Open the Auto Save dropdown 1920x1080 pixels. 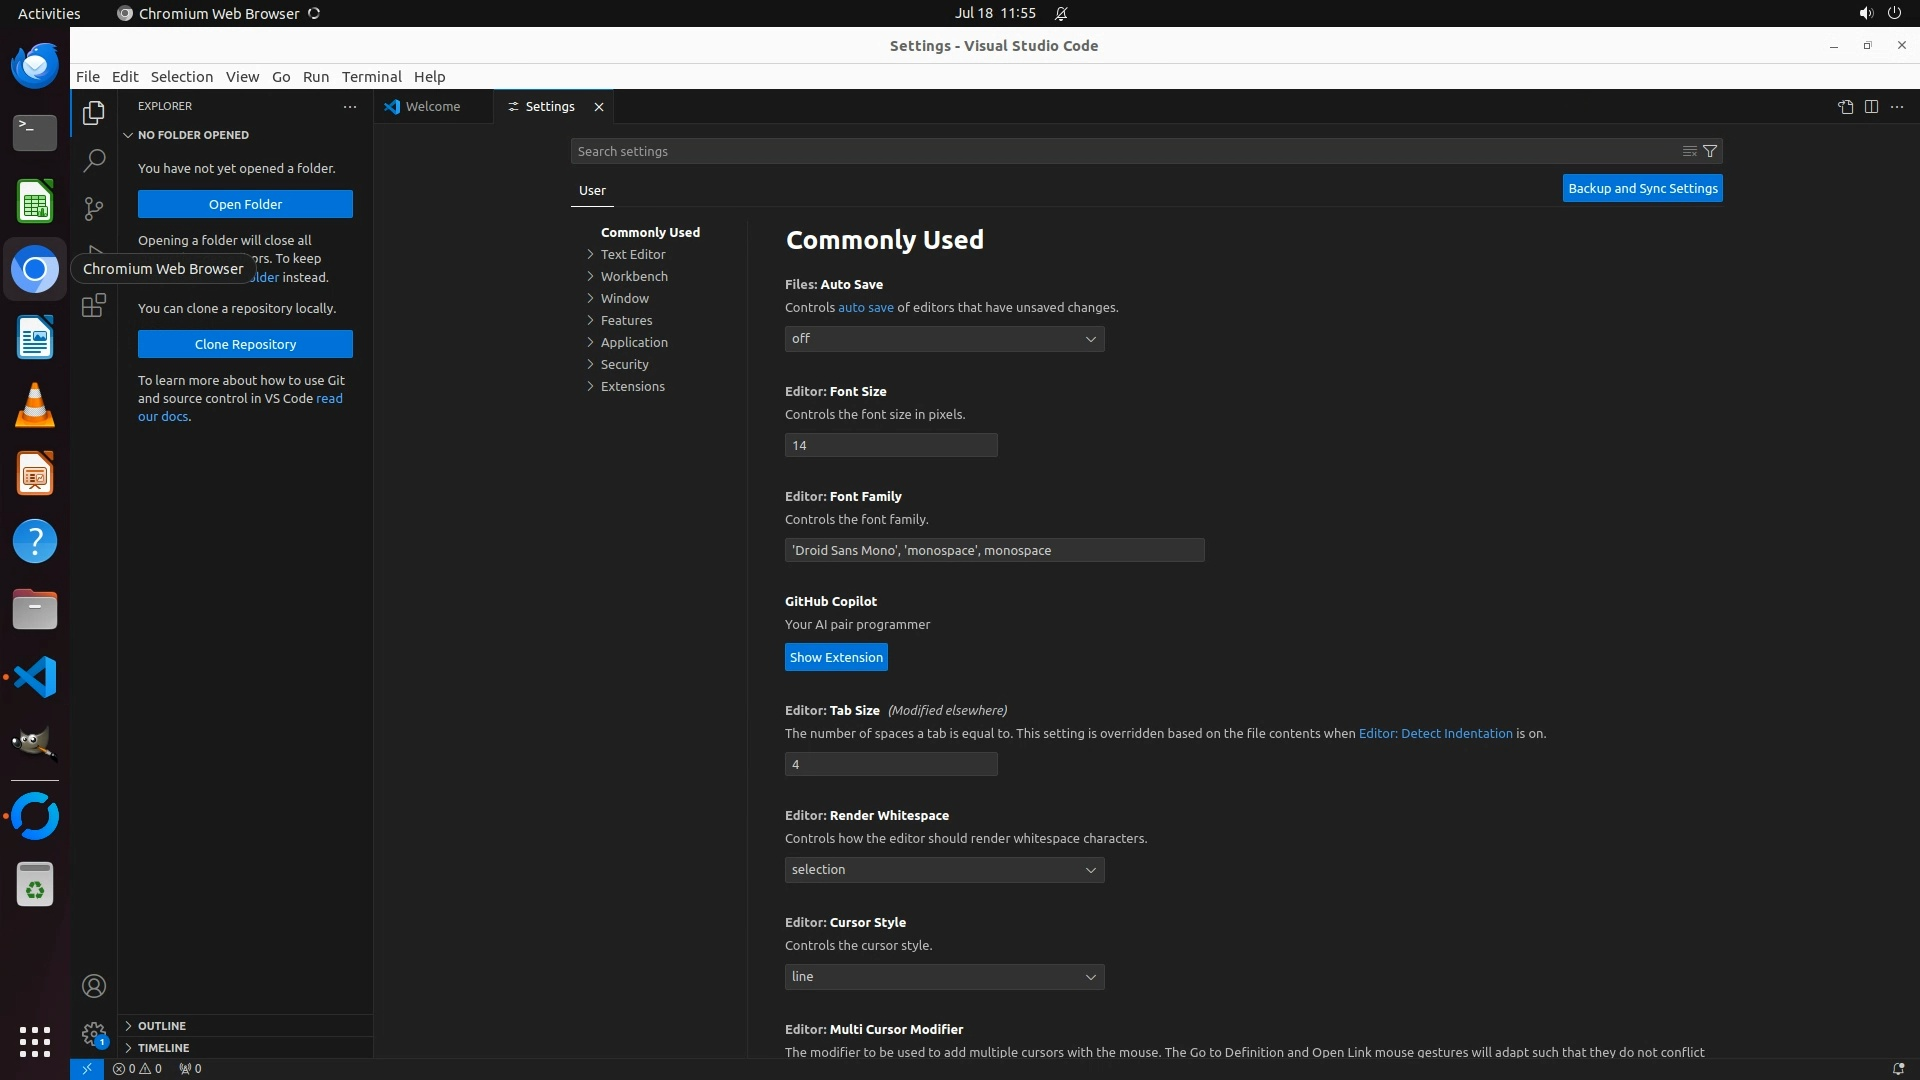point(944,339)
